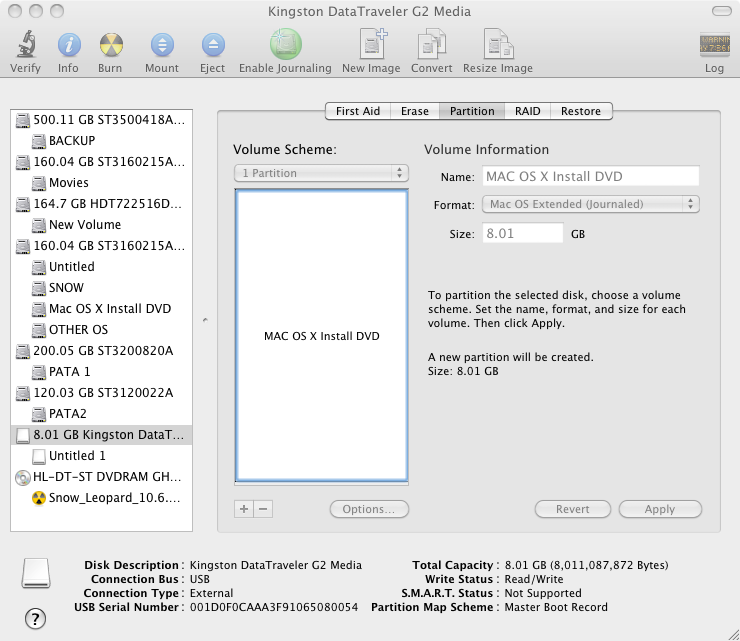The height and width of the screenshot is (641, 740).
Task: Open the Log toolbar icon
Action: click(x=714, y=45)
